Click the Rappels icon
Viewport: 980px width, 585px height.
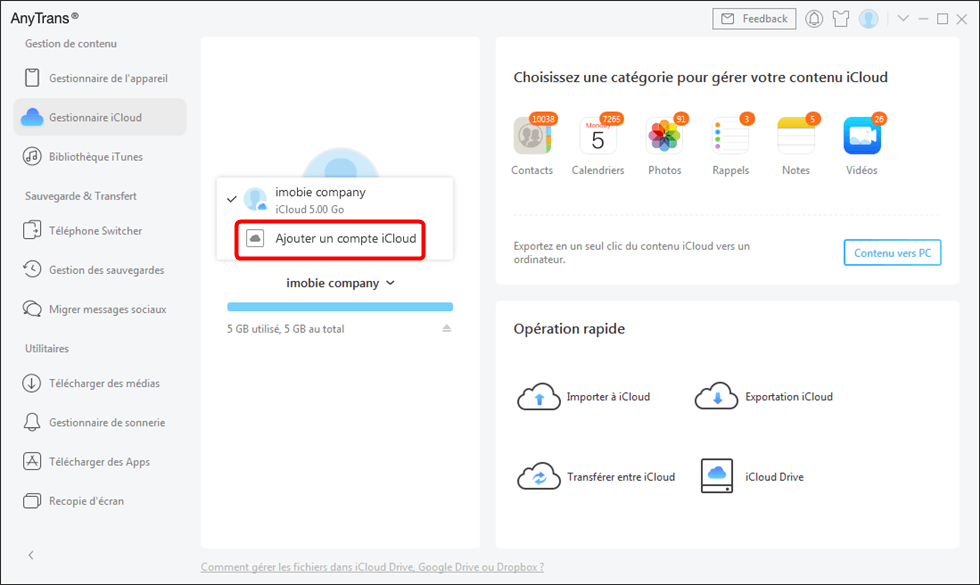730,136
